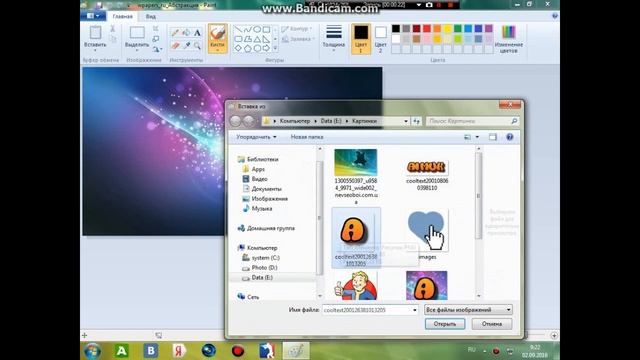Click the Crop icon in Image group
Screen dimensions: 640x360
pyautogui.click(x=156, y=29)
